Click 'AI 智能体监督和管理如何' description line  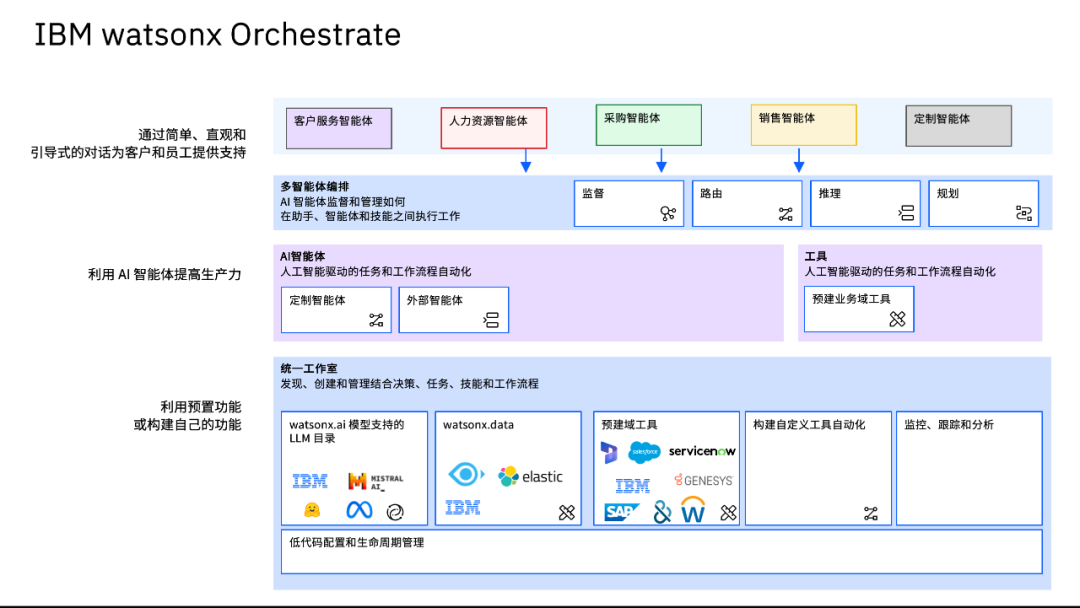[342, 202]
